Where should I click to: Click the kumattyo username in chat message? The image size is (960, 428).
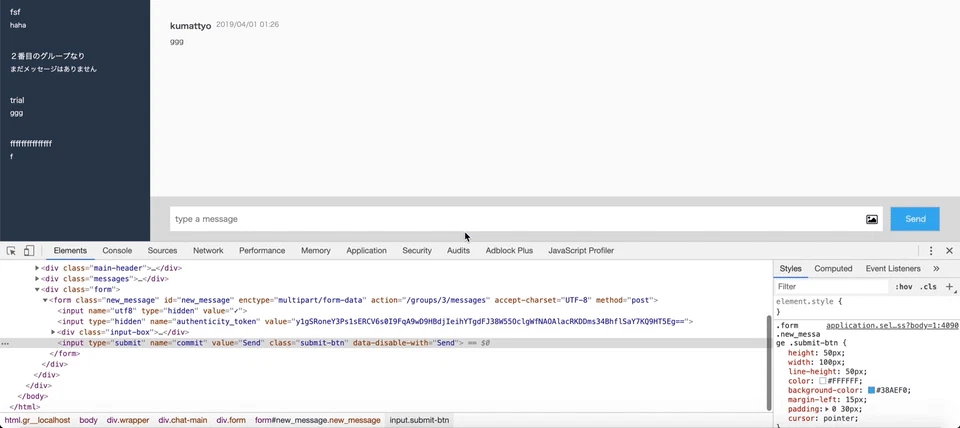coord(190,26)
